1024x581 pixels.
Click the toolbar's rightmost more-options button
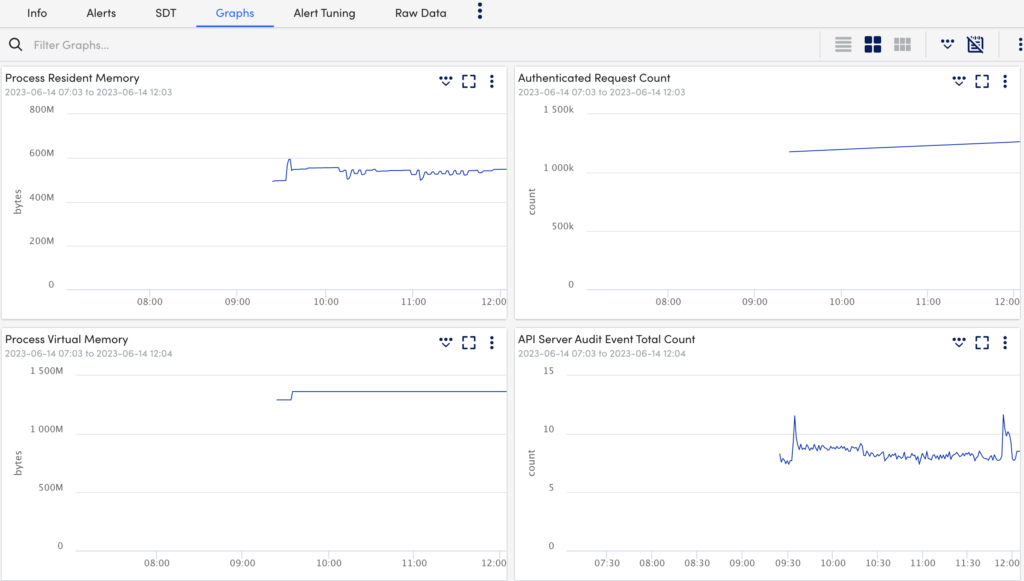click(1018, 44)
